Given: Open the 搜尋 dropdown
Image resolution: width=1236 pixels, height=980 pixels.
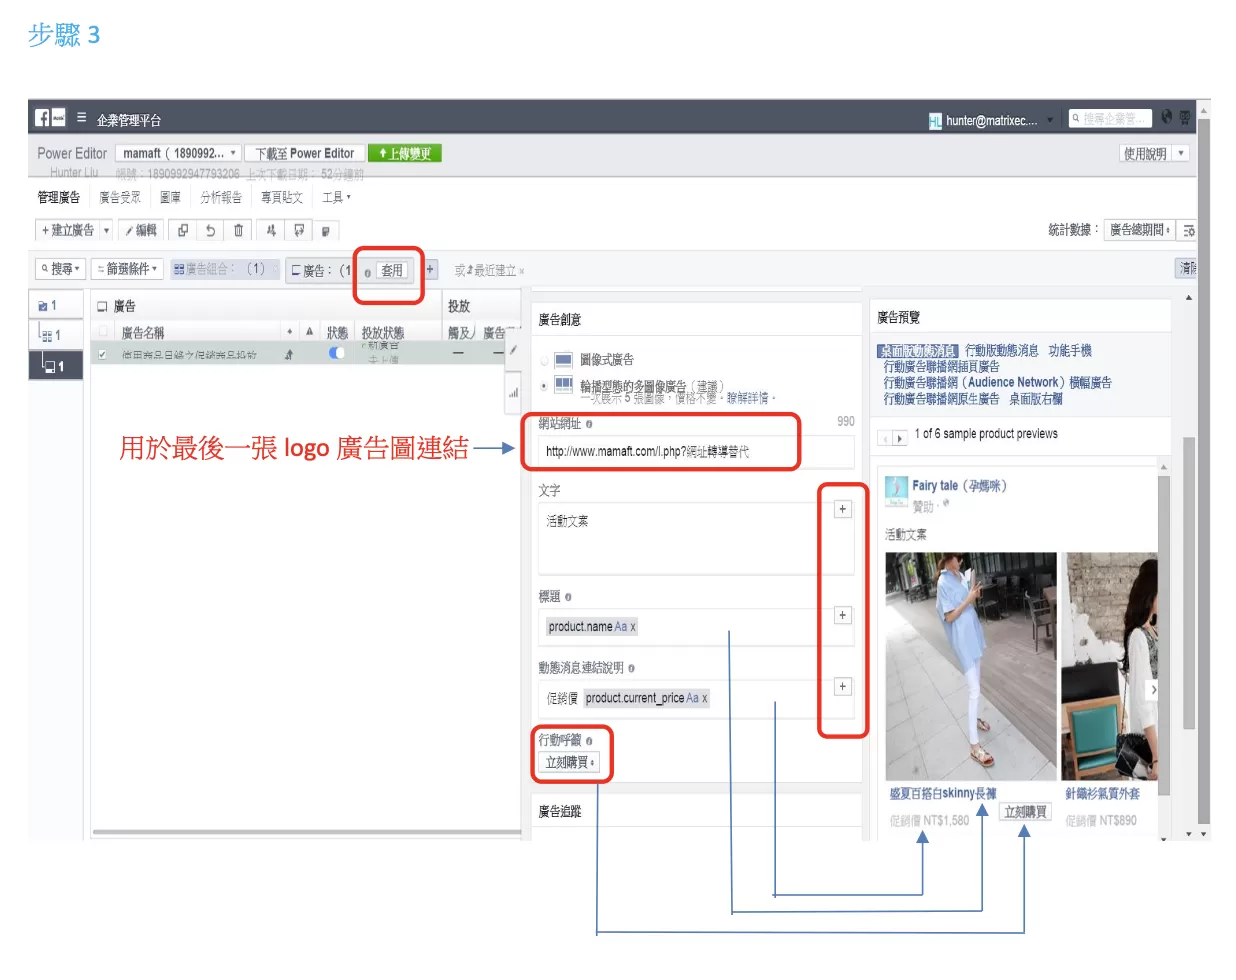Looking at the screenshot, I should 60,269.
